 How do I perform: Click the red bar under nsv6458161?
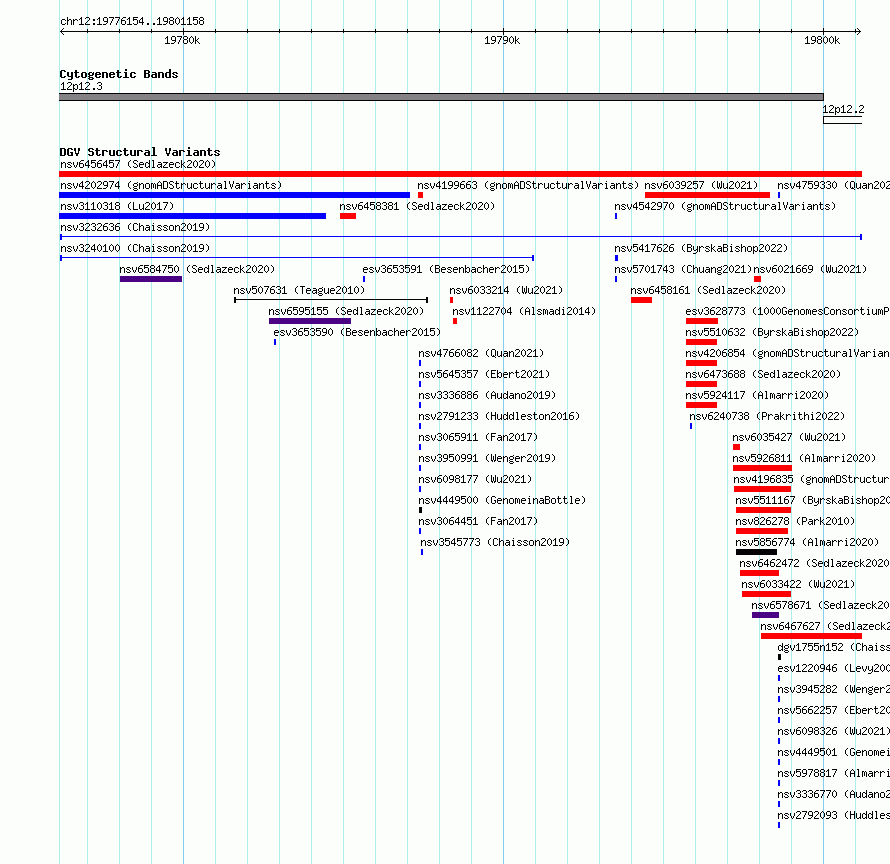point(641,300)
